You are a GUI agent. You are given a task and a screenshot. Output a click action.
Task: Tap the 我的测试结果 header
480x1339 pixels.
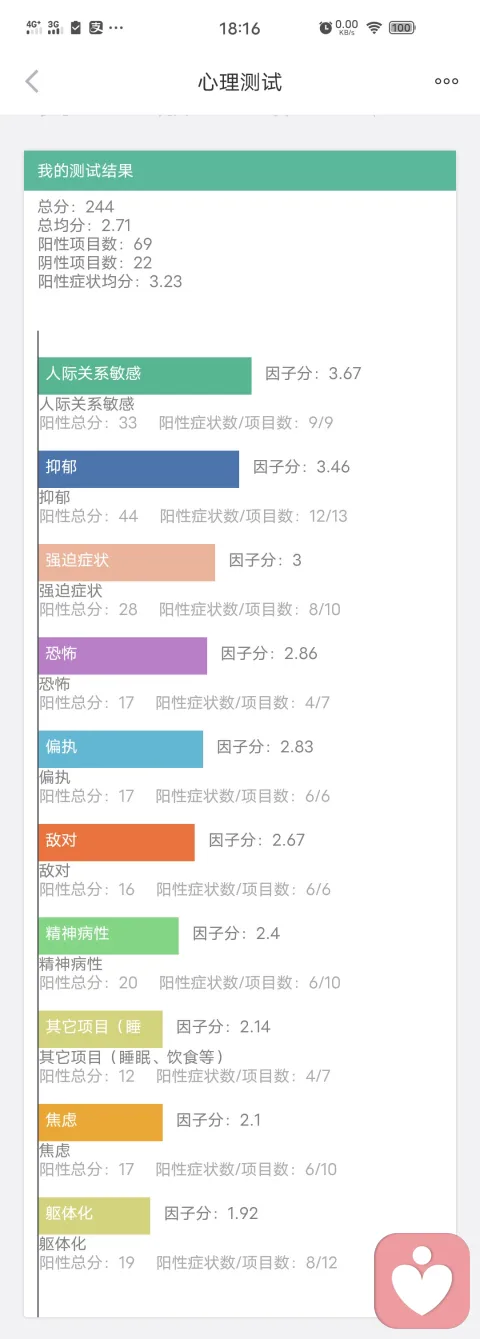pyautogui.click(x=240, y=171)
